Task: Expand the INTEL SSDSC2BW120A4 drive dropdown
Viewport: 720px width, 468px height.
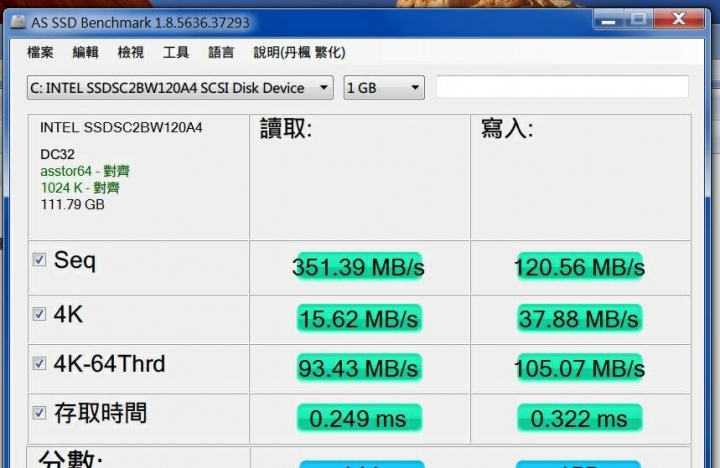Action: click(180, 88)
